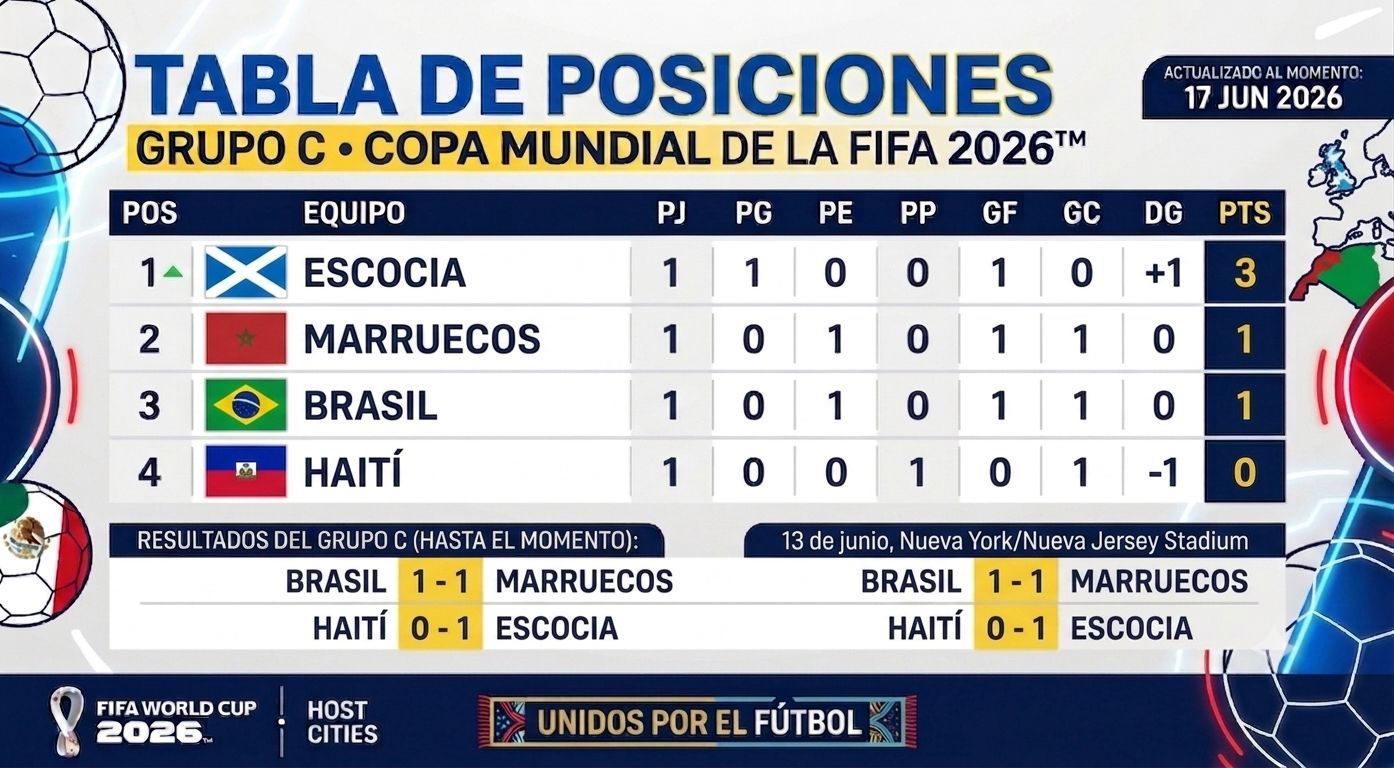Click the green up arrow beside position 1

click(x=173, y=272)
